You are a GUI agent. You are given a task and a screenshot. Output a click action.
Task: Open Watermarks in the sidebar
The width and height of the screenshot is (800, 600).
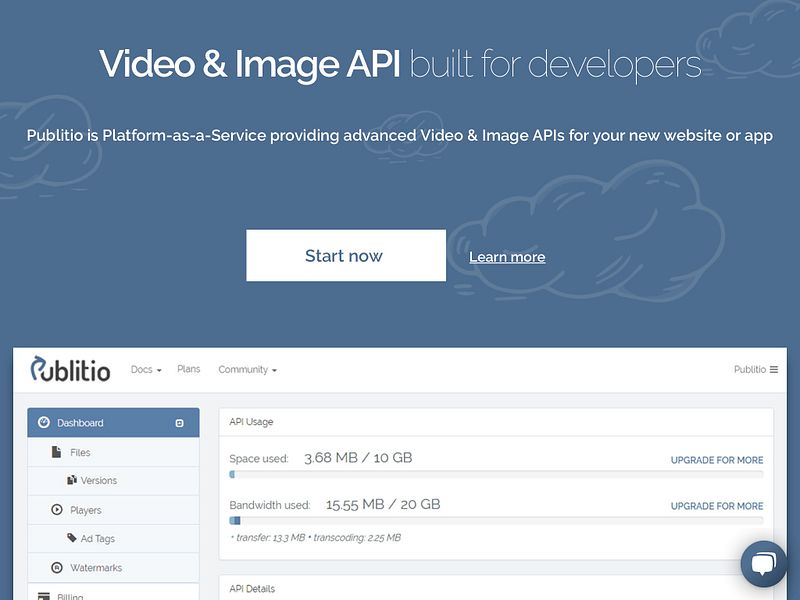(x=113, y=567)
